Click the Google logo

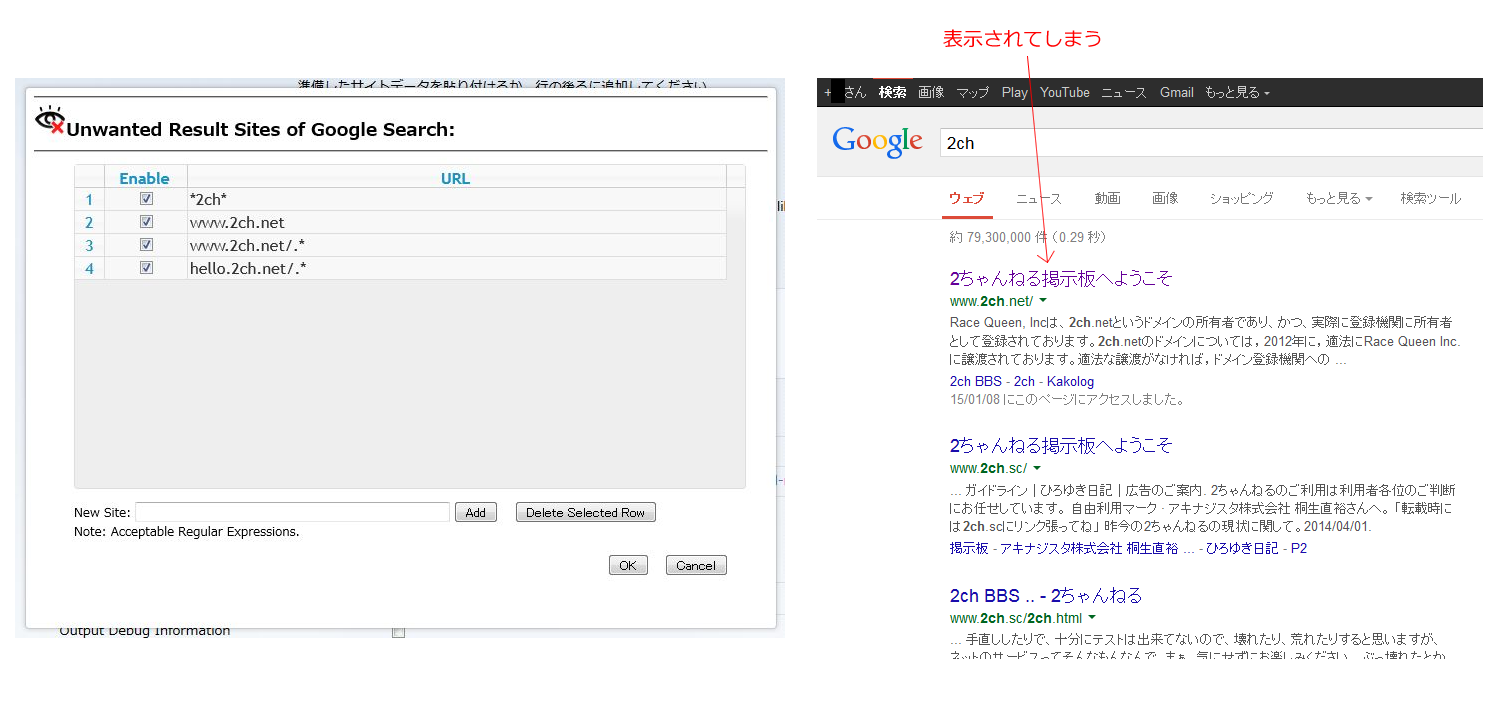(x=877, y=142)
